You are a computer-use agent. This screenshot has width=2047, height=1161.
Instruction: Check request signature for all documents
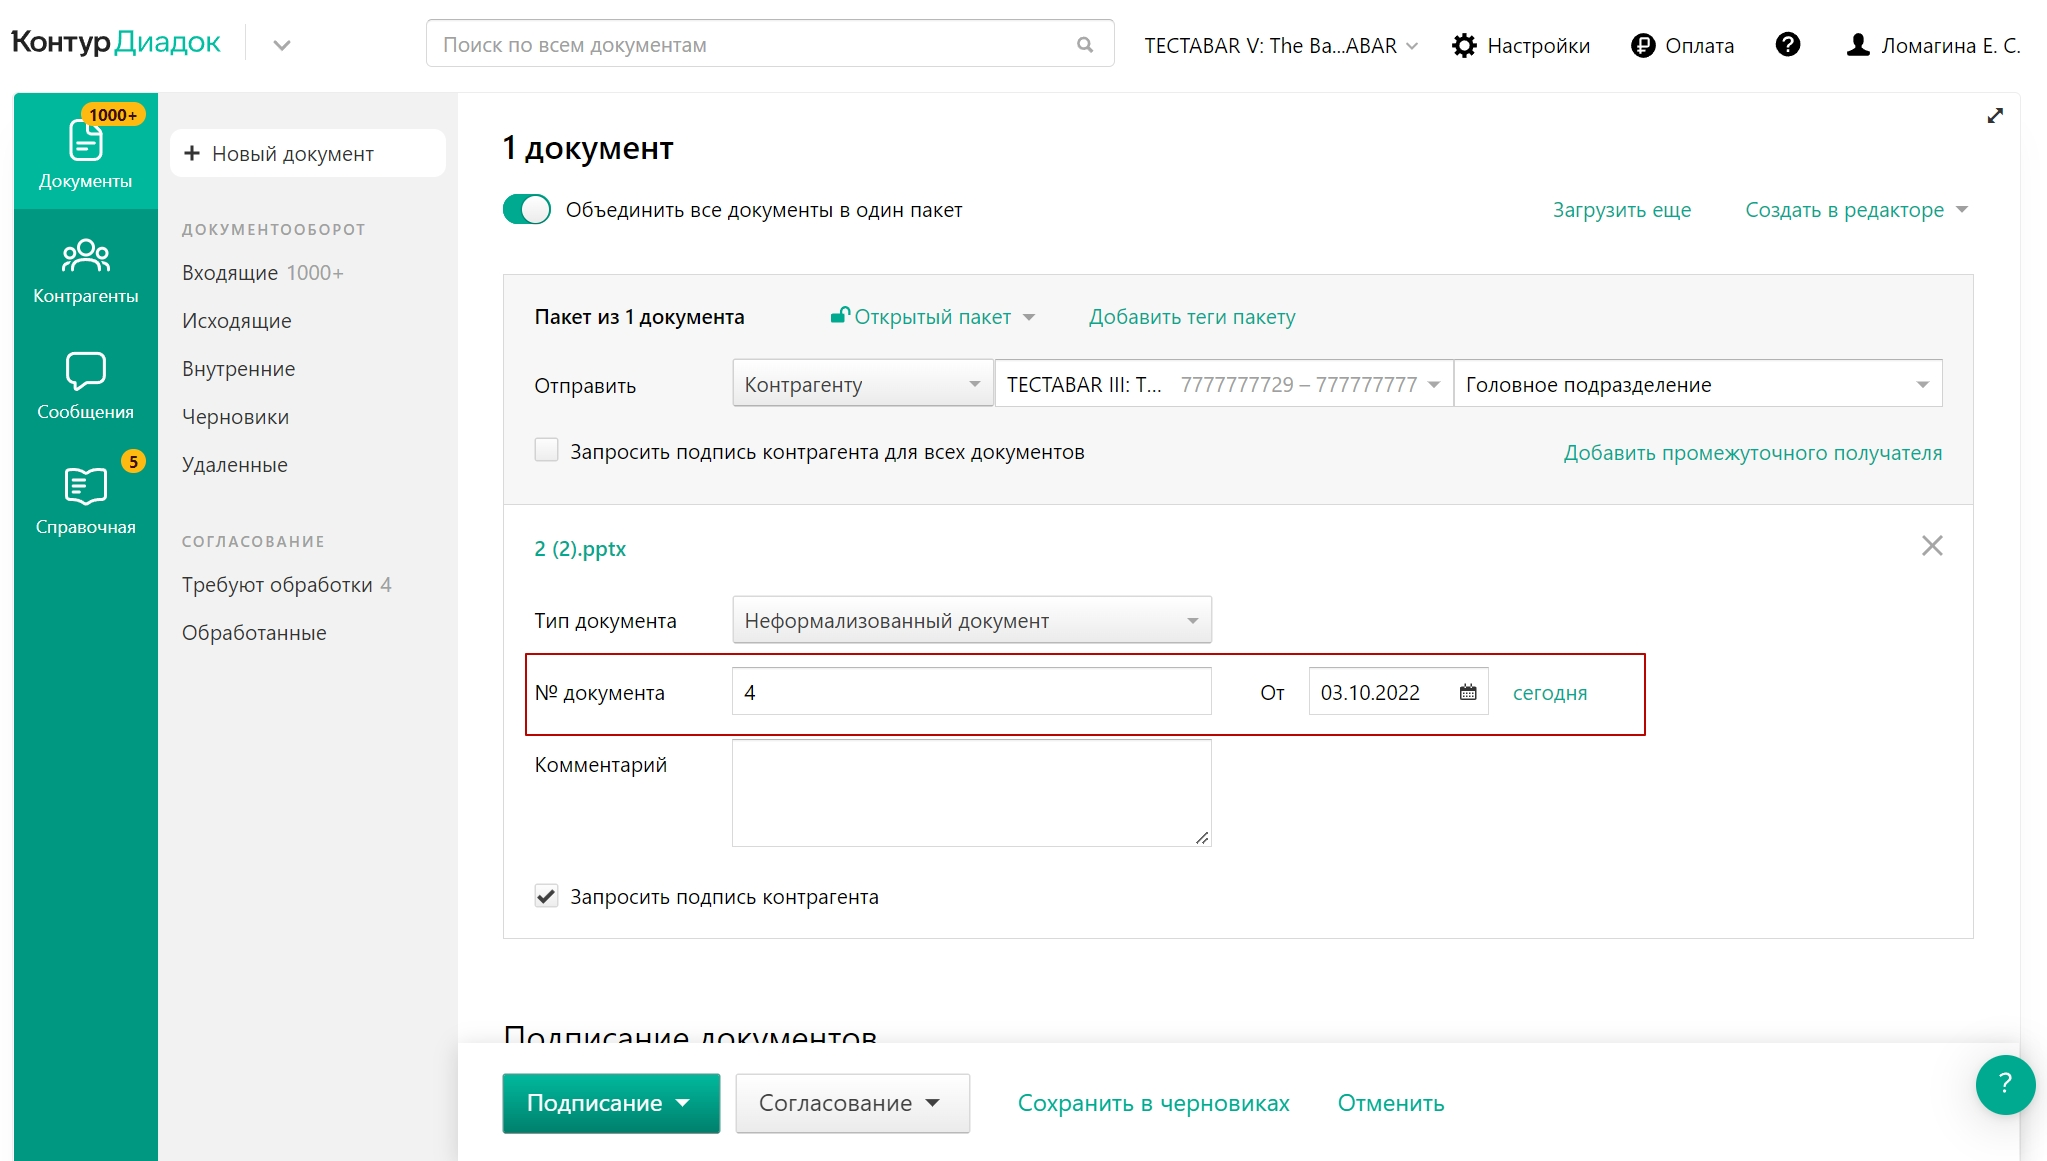click(546, 451)
